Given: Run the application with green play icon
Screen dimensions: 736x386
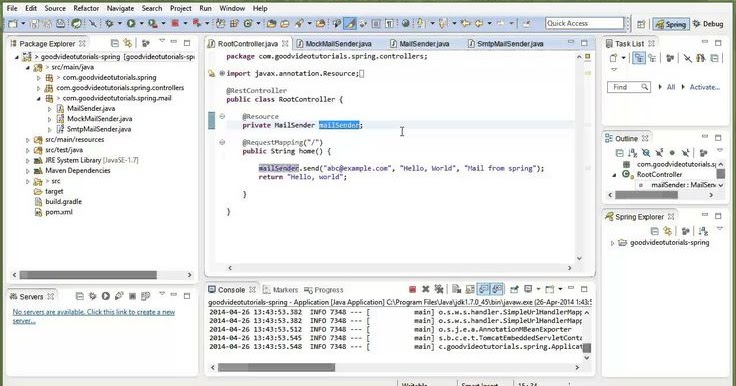Looking at the screenshot, I should pos(130,23).
